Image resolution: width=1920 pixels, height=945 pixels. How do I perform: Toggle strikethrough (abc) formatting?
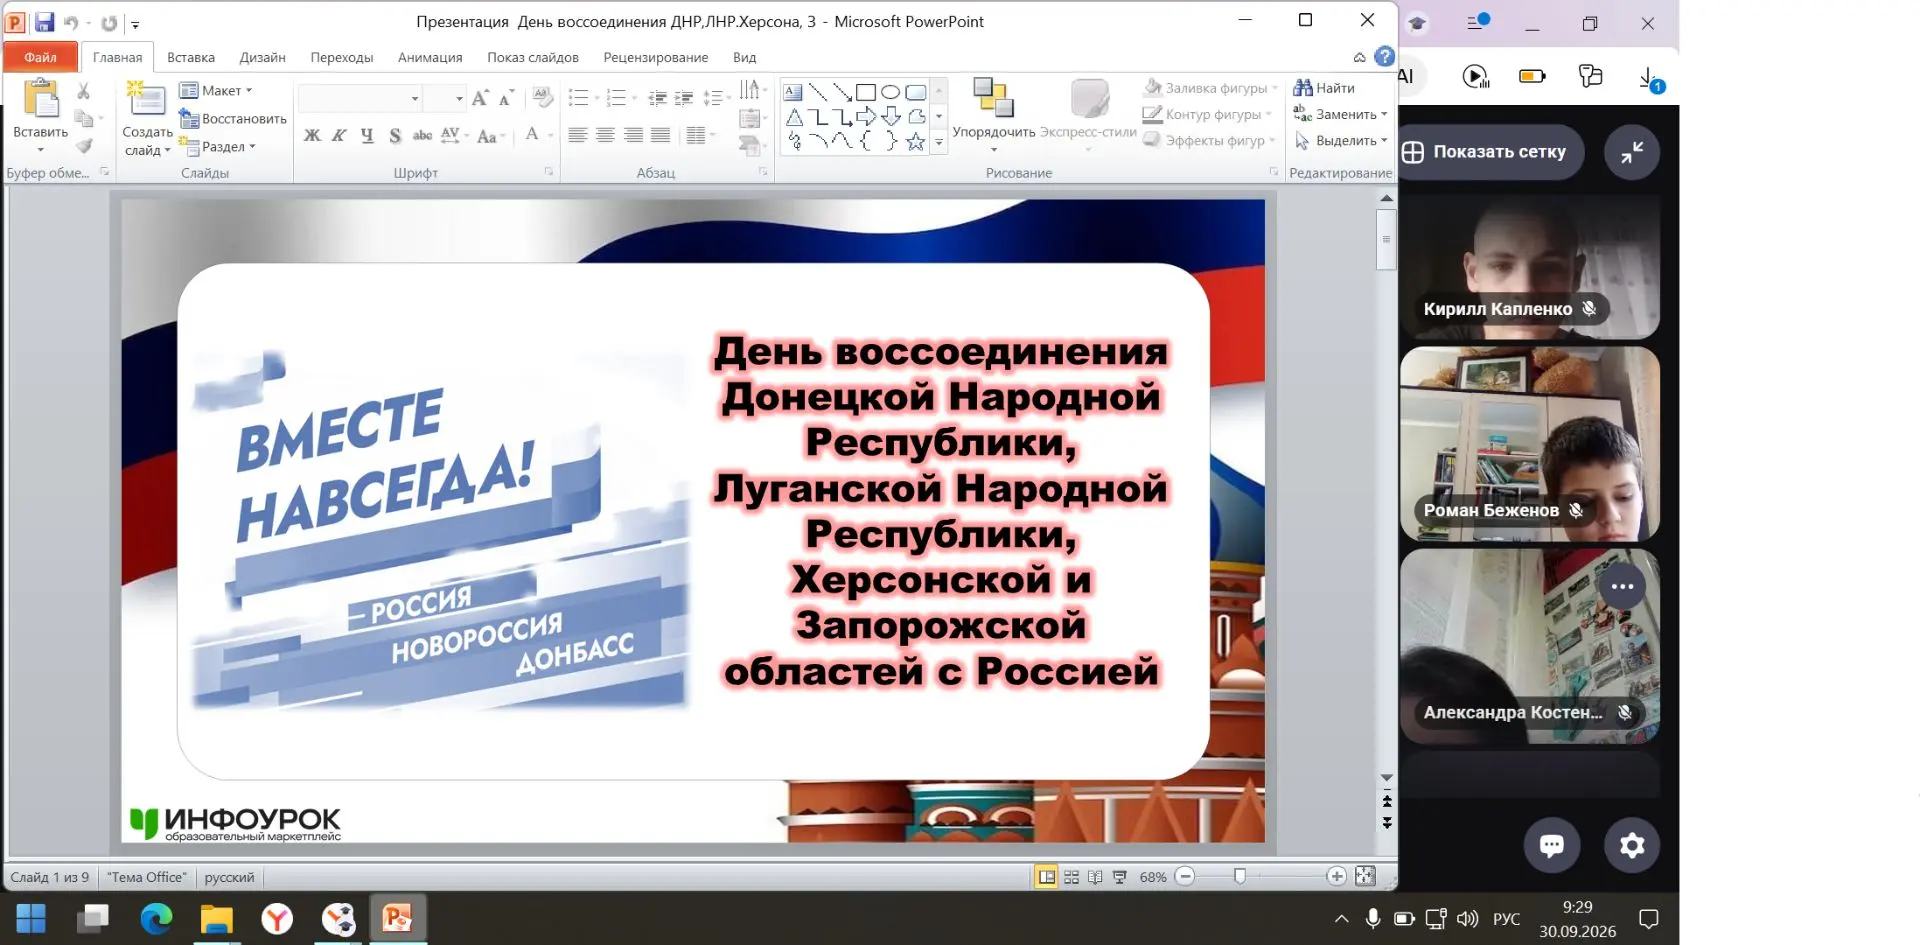coord(423,135)
